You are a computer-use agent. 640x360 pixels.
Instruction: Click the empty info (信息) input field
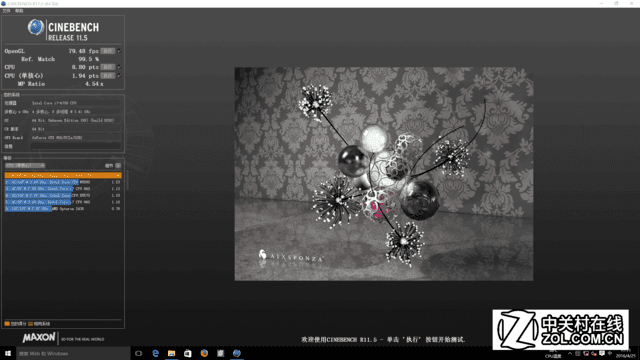pyautogui.click(x=76, y=146)
